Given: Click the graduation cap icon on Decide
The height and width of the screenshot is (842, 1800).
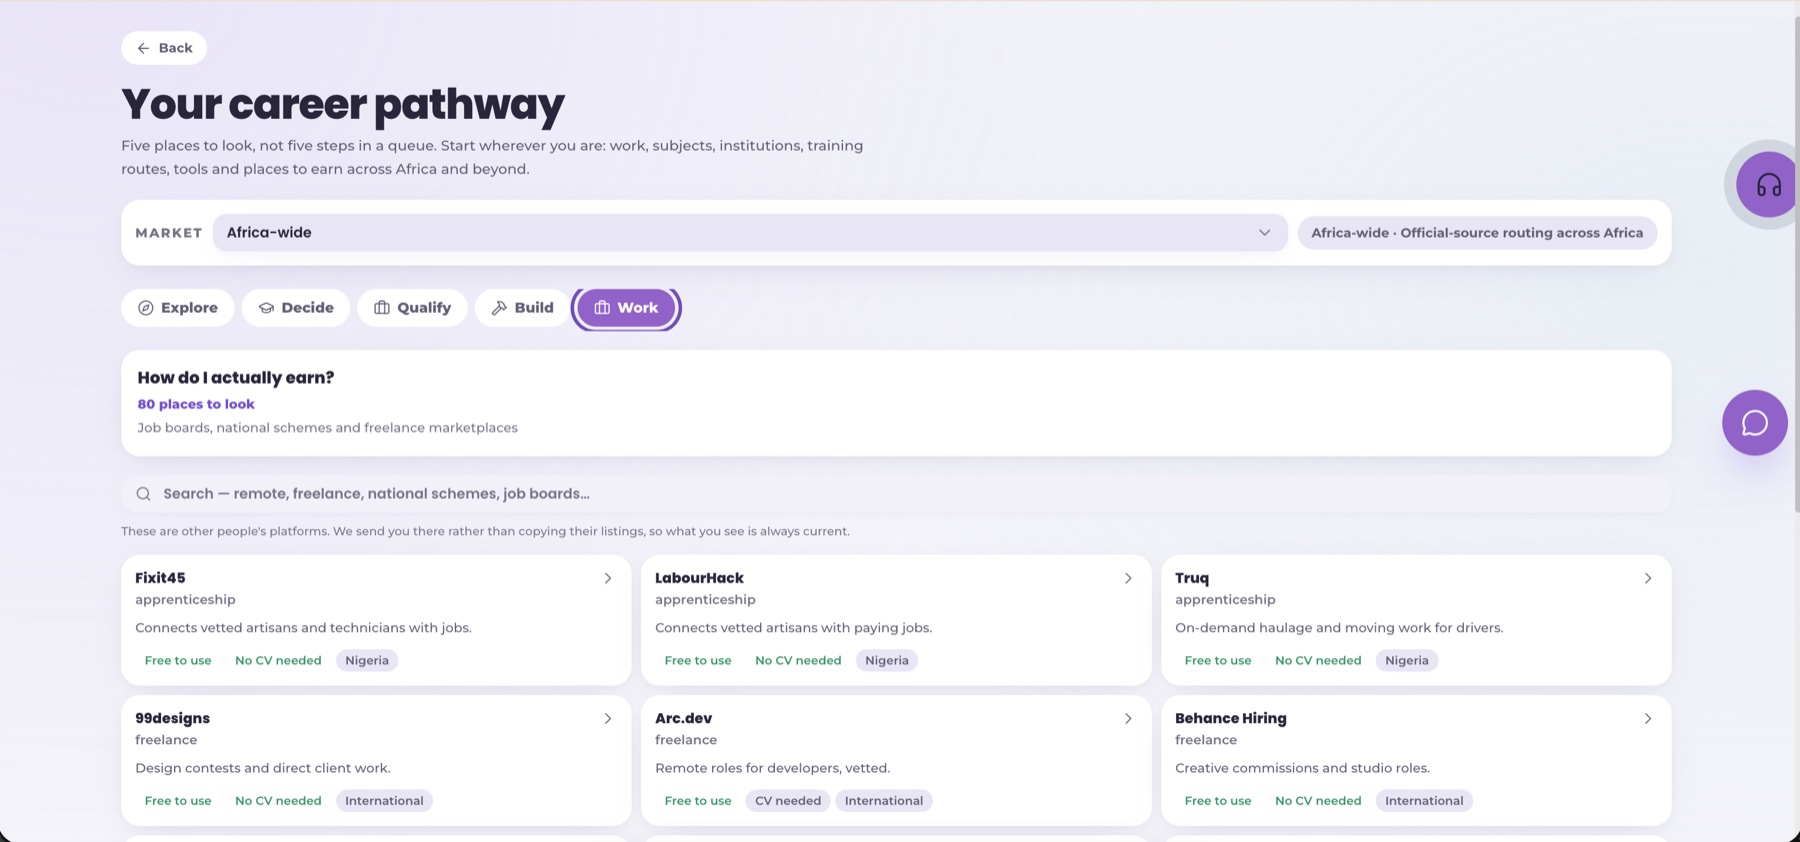Looking at the screenshot, I should tap(266, 308).
